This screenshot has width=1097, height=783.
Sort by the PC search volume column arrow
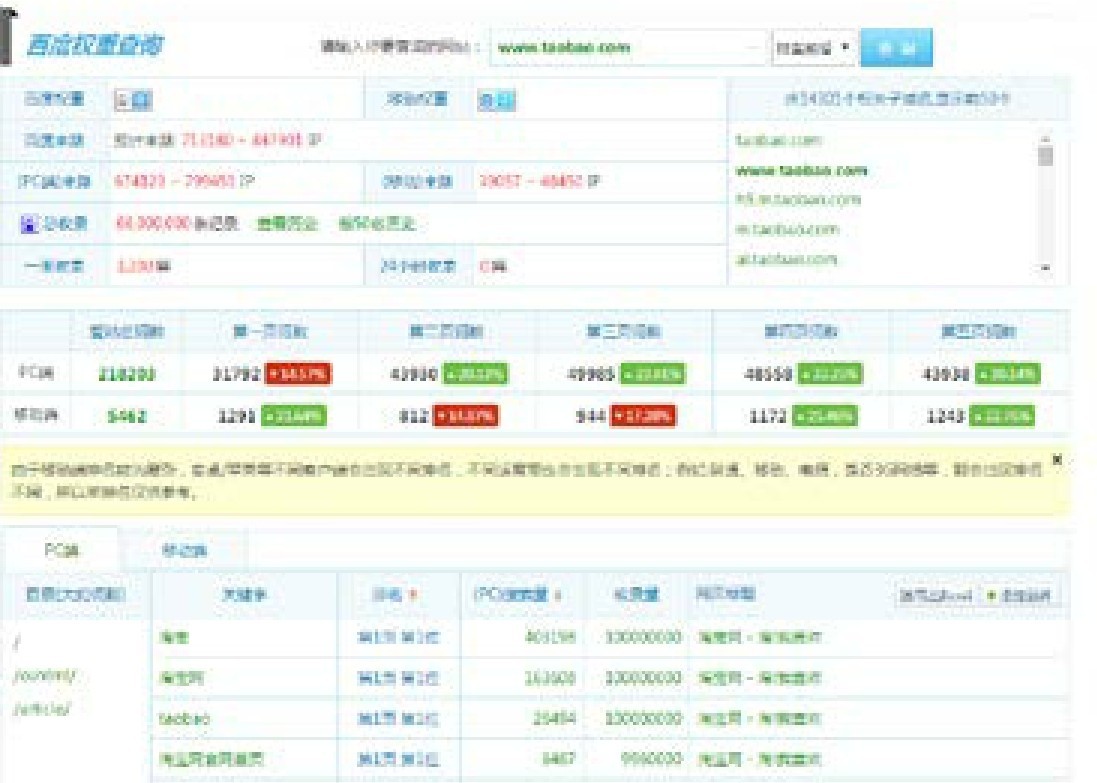coord(558,595)
